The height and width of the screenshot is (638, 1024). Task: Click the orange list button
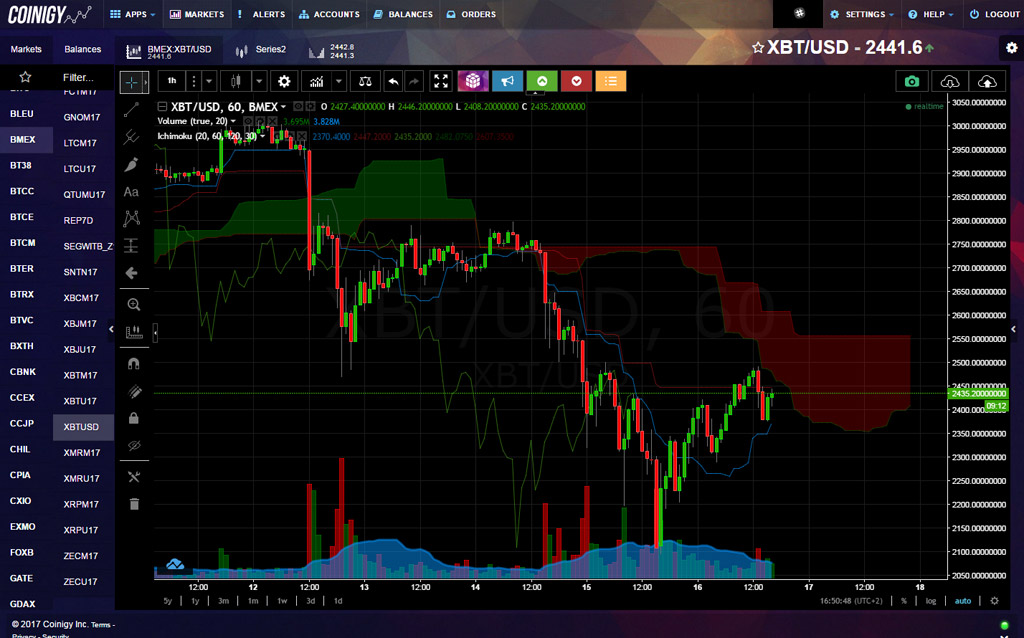(x=611, y=81)
